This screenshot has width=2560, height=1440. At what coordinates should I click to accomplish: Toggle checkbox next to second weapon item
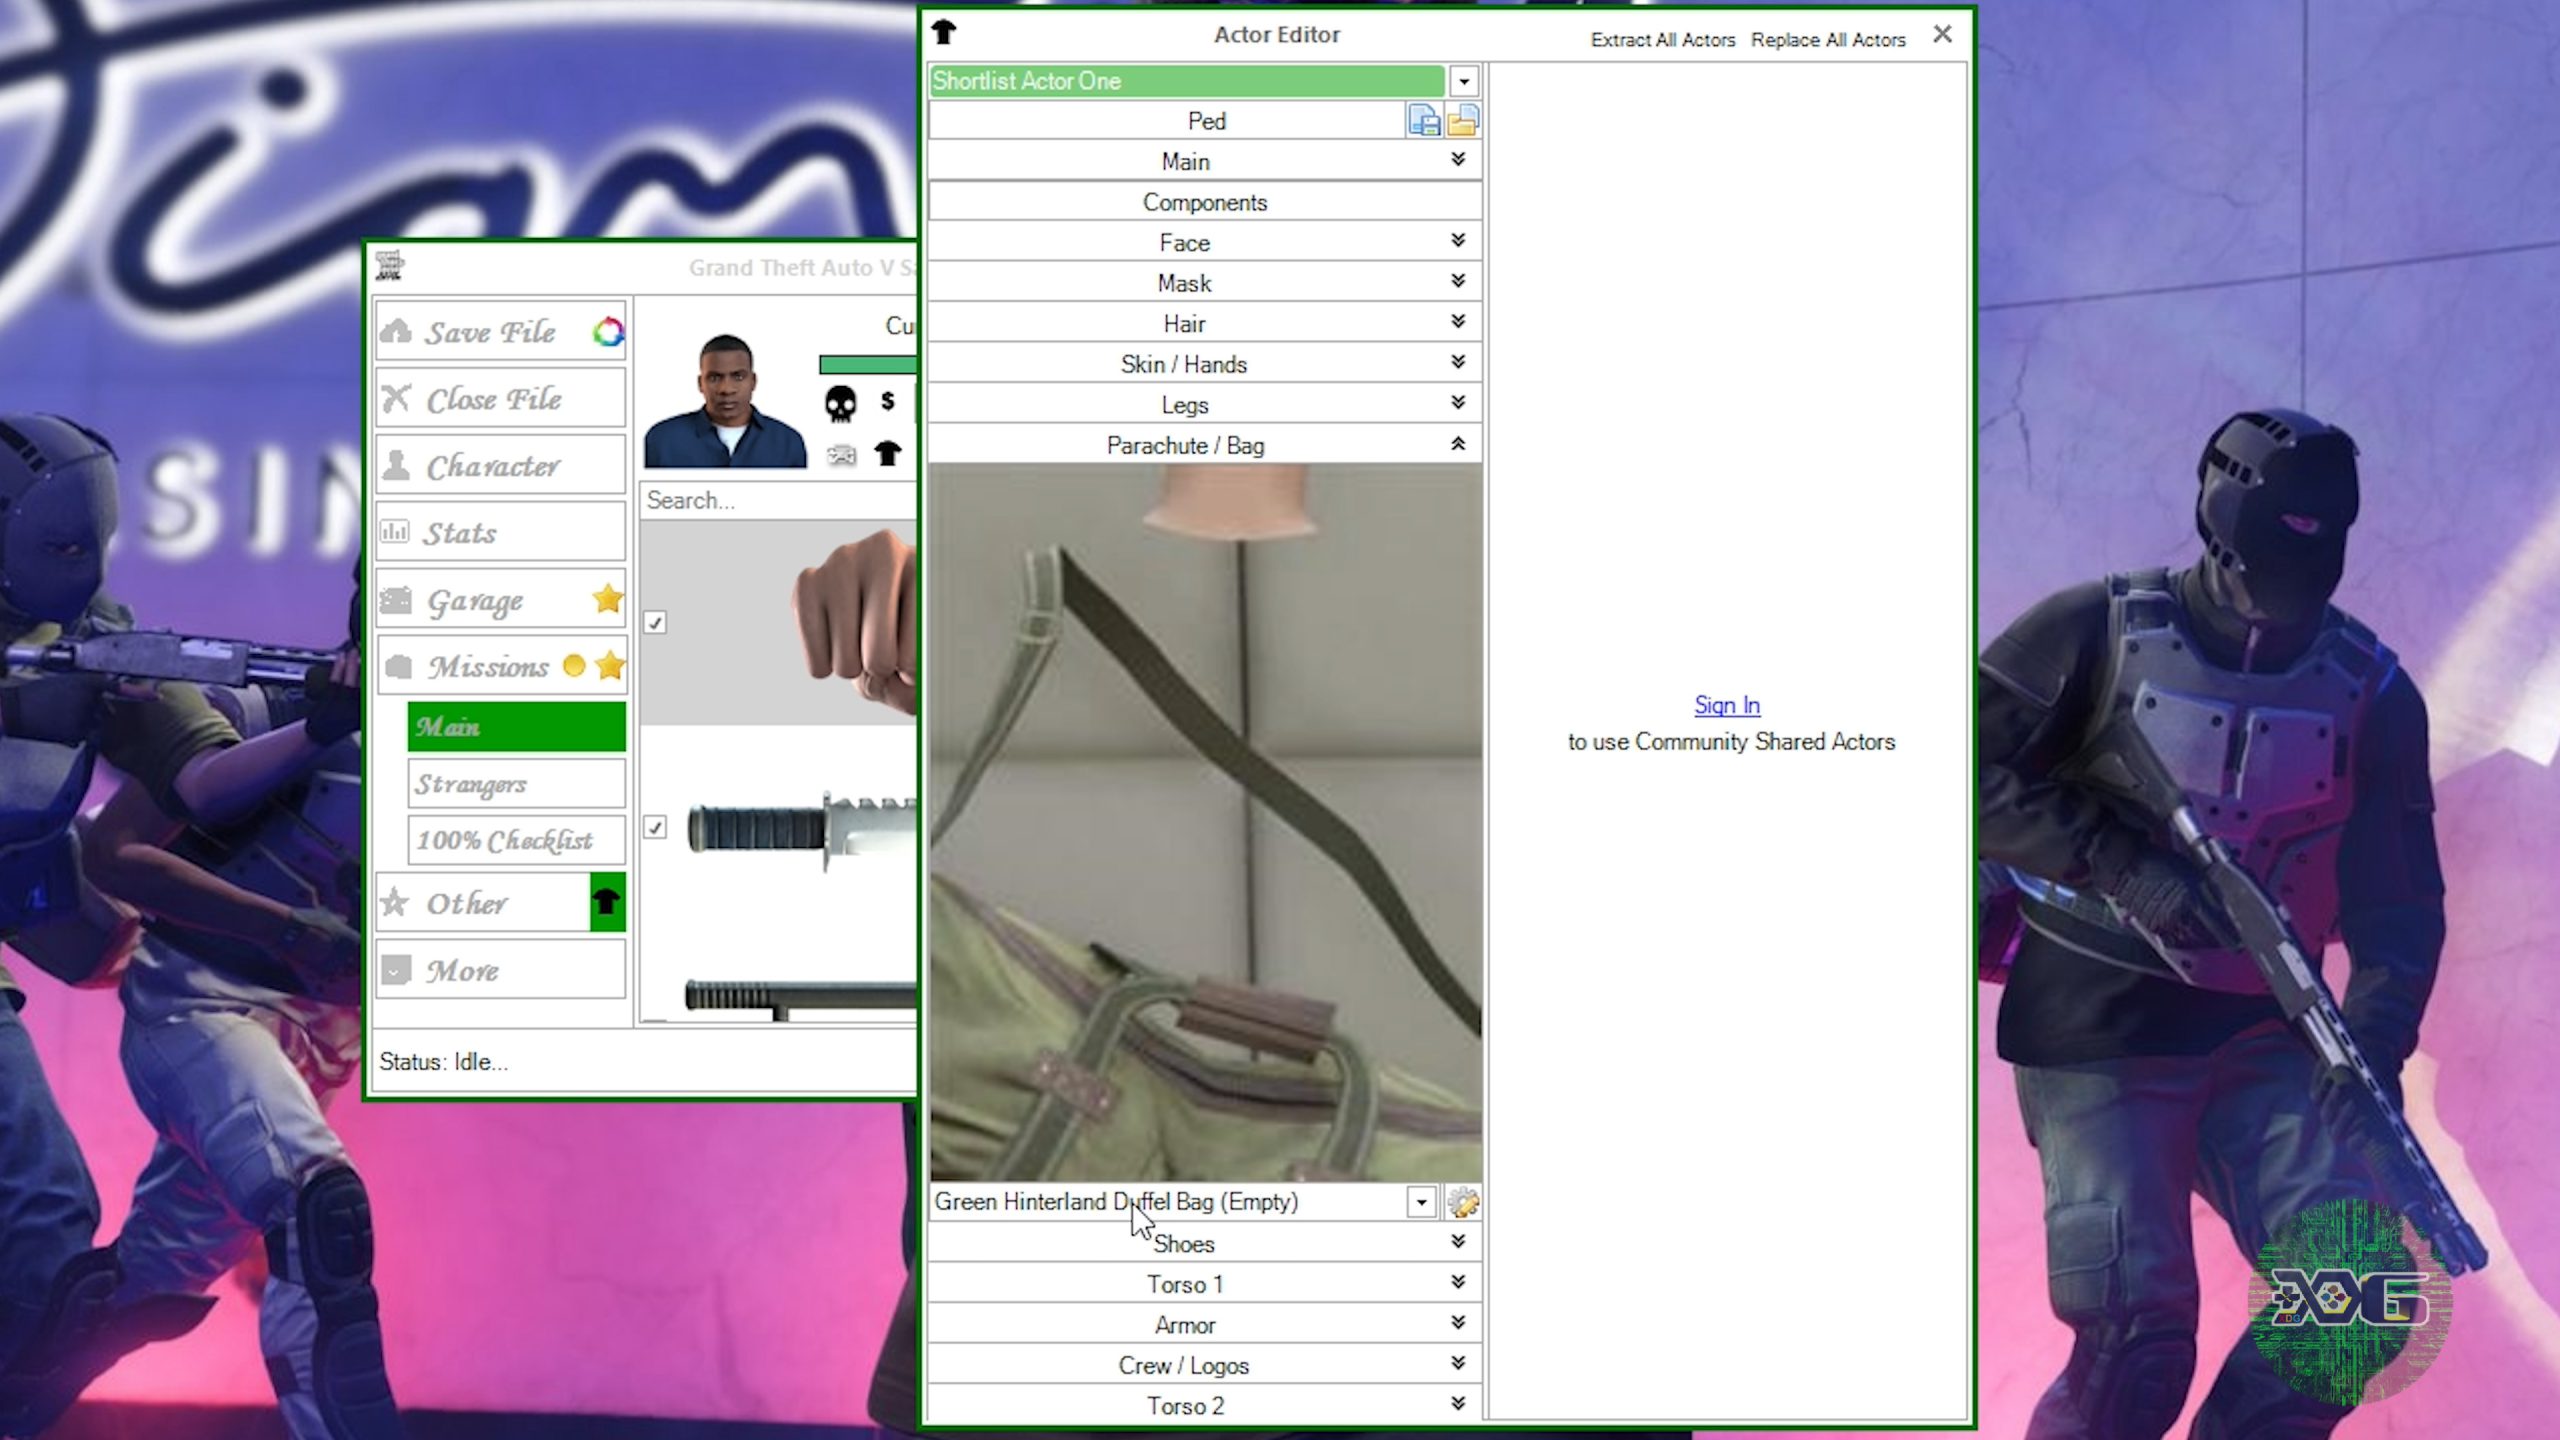coord(656,826)
